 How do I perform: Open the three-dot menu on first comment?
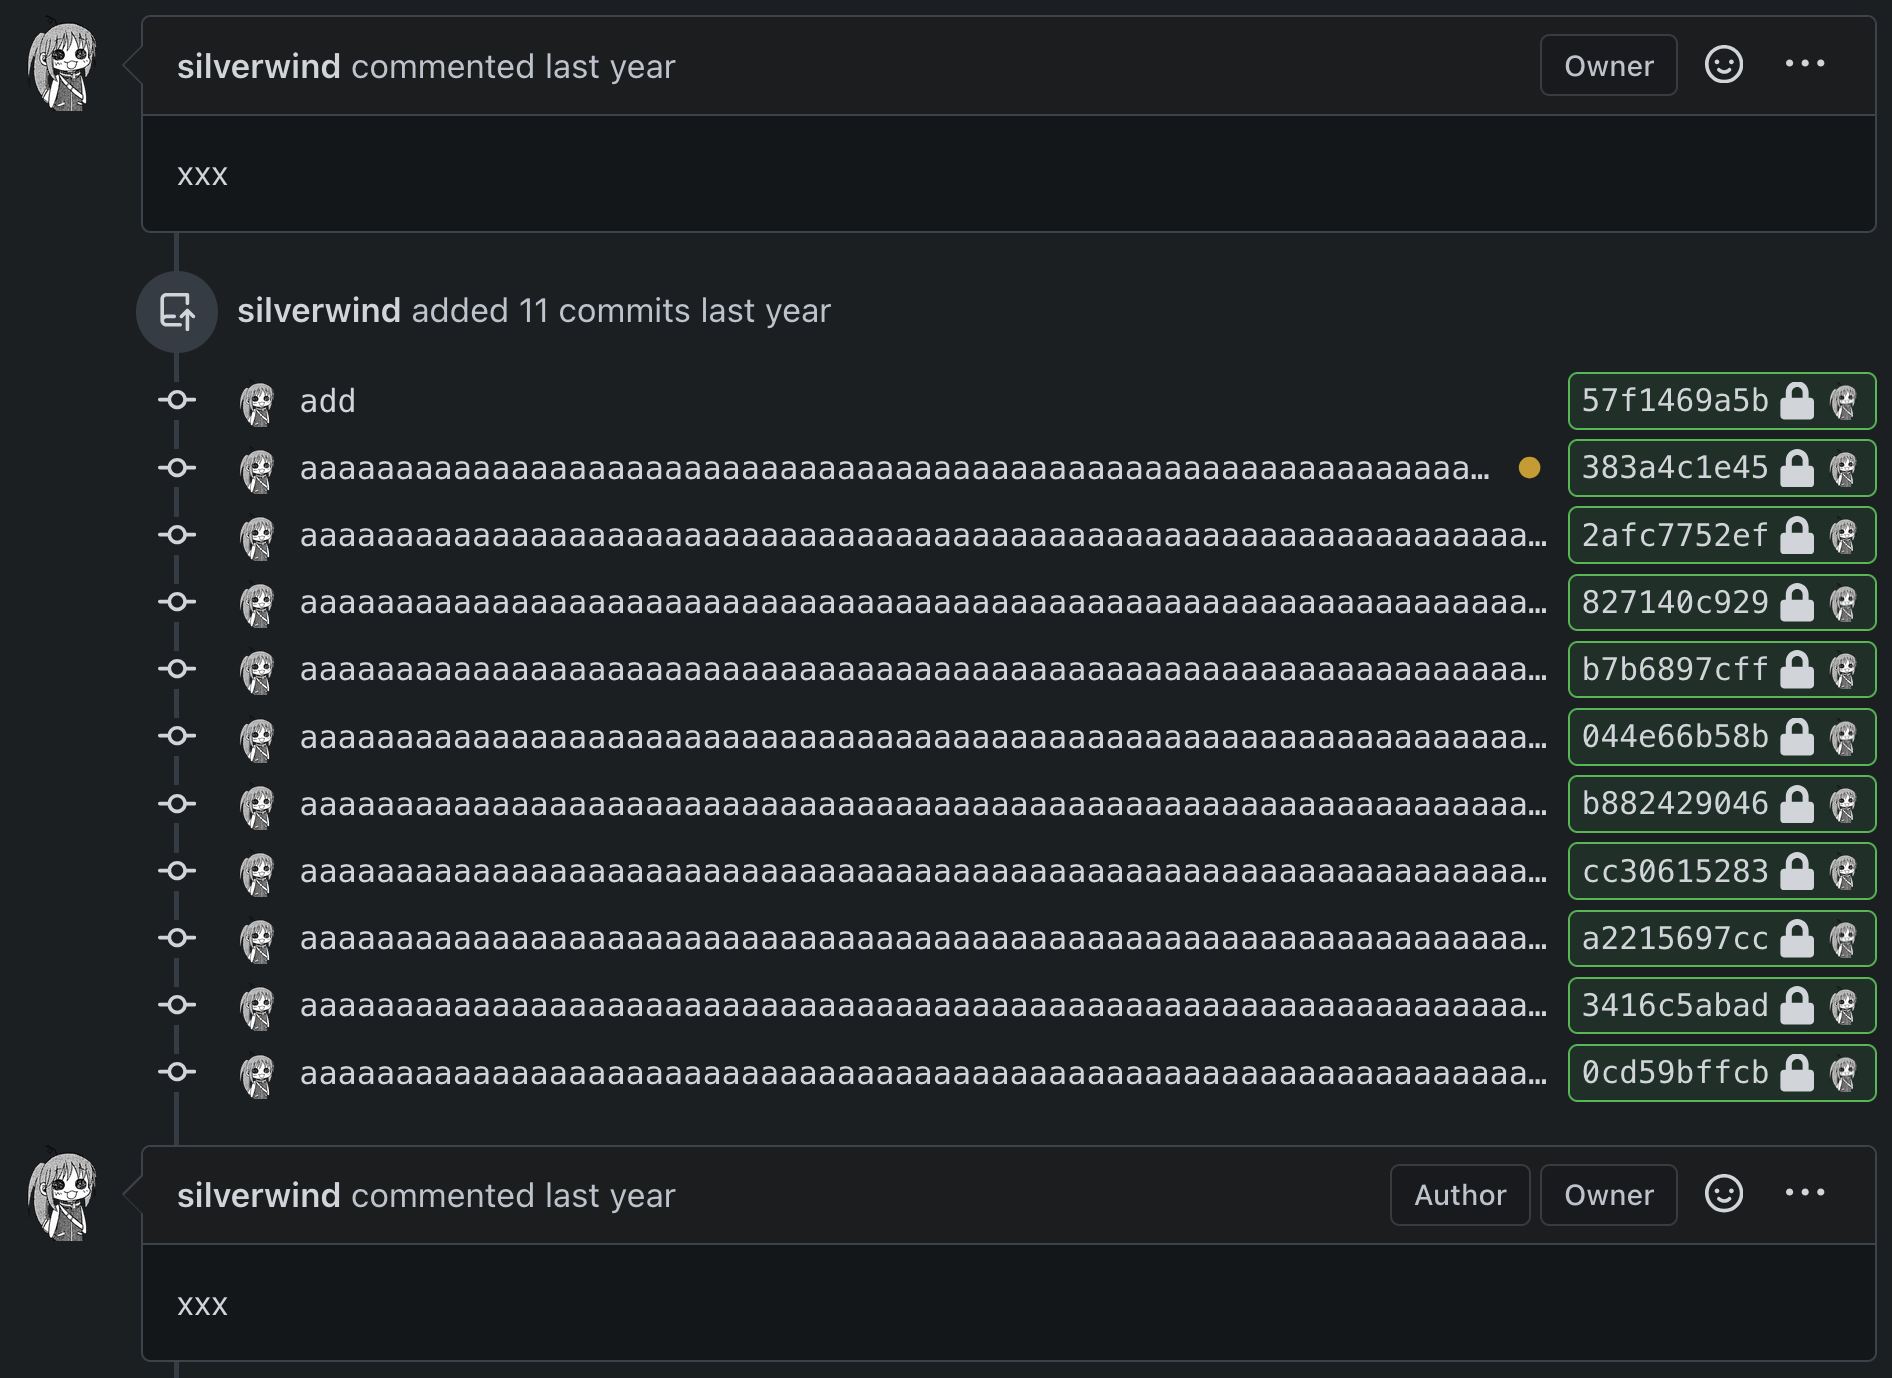pyautogui.click(x=1805, y=65)
